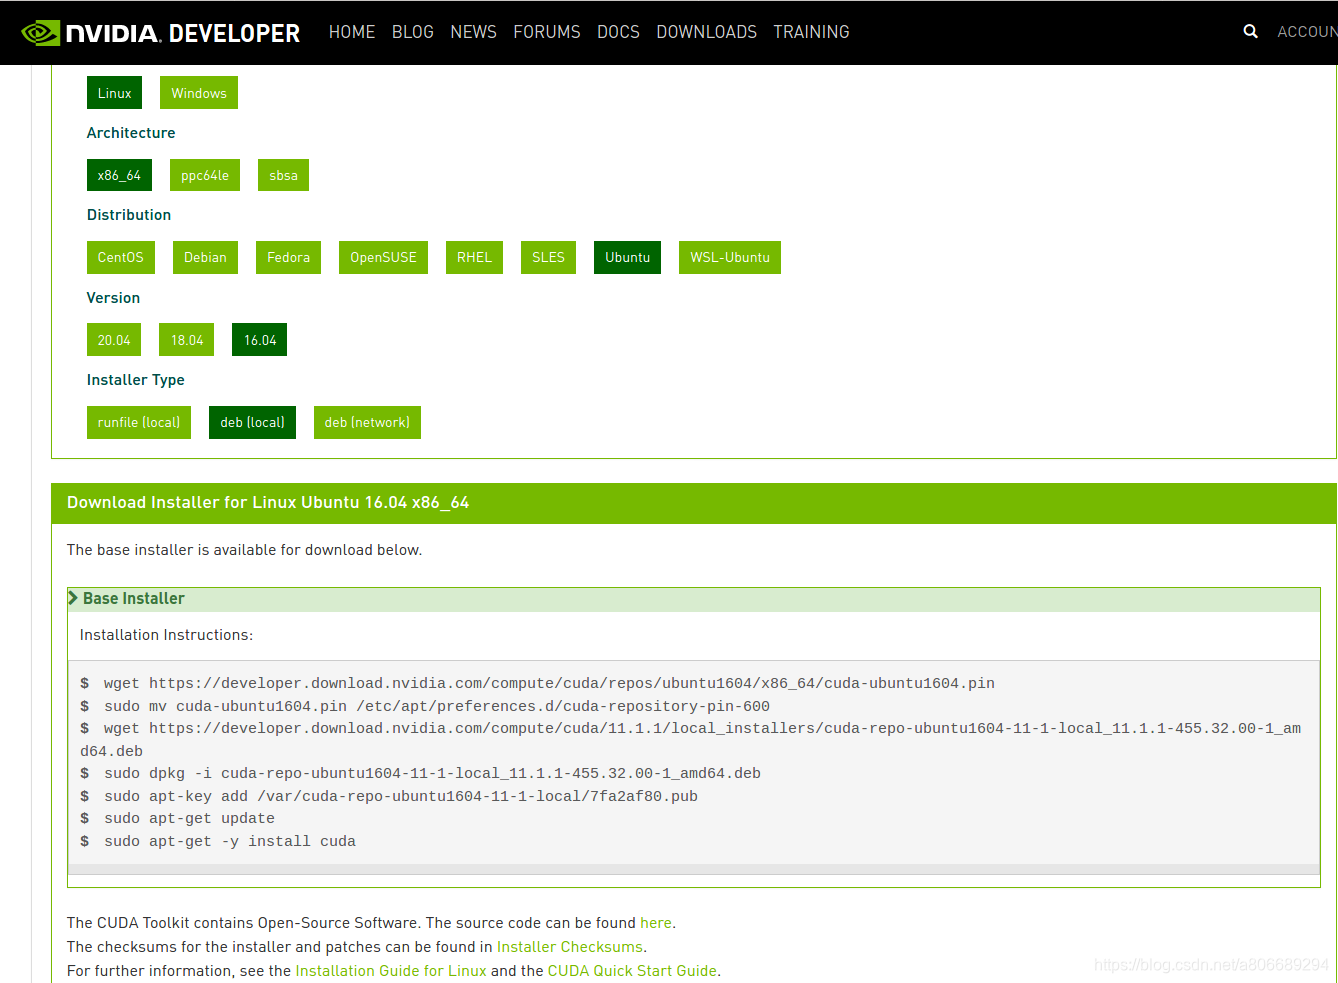
Task: Choose runfile (local) installer type
Action: click(139, 422)
